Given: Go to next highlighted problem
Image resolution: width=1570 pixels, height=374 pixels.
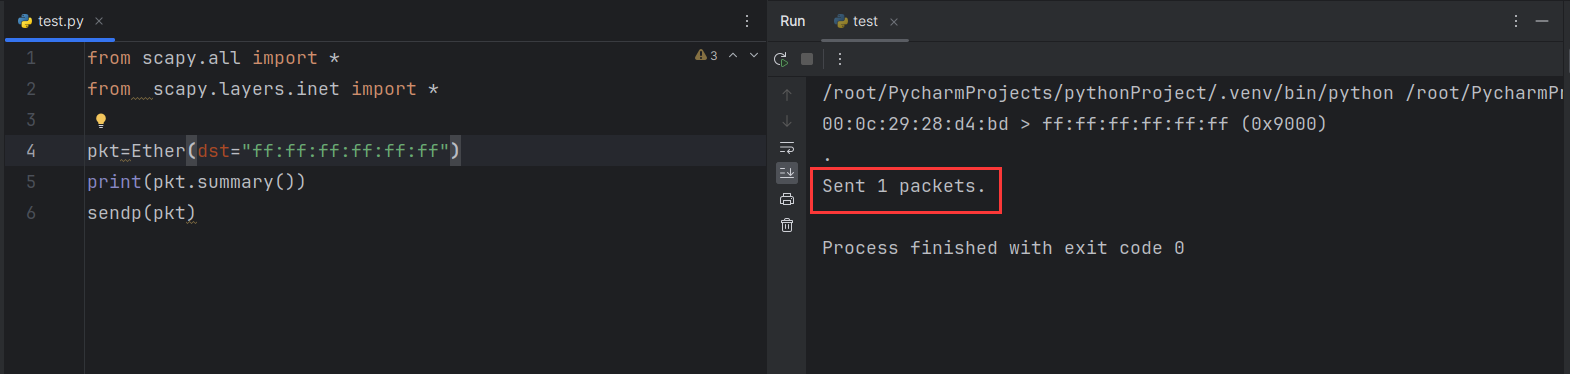Looking at the screenshot, I should pyautogui.click(x=754, y=56).
